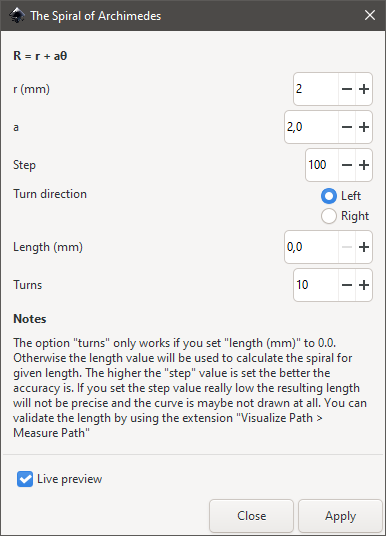The width and height of the screenshot is (386, 536).
Task: Select the Step number field
Action: tap(322, 165)
